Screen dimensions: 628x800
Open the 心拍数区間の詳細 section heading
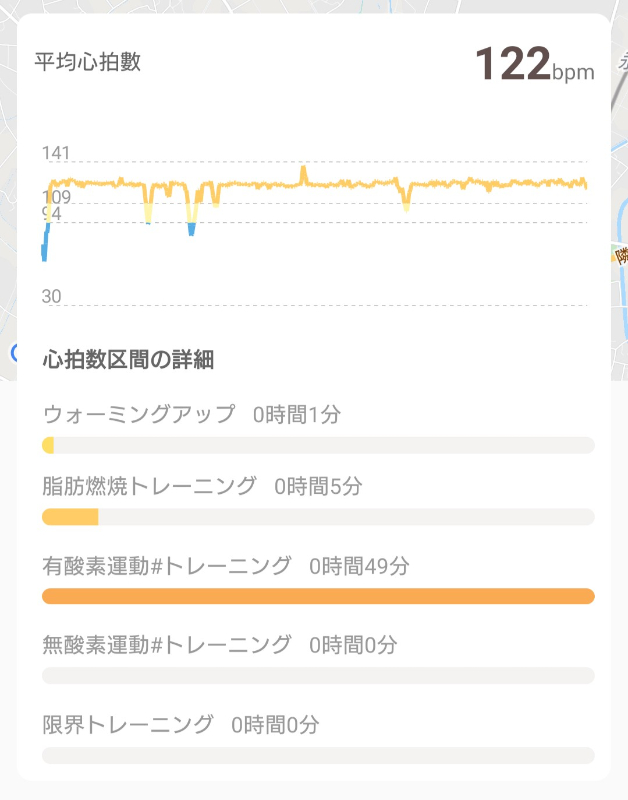pos(128,360)
